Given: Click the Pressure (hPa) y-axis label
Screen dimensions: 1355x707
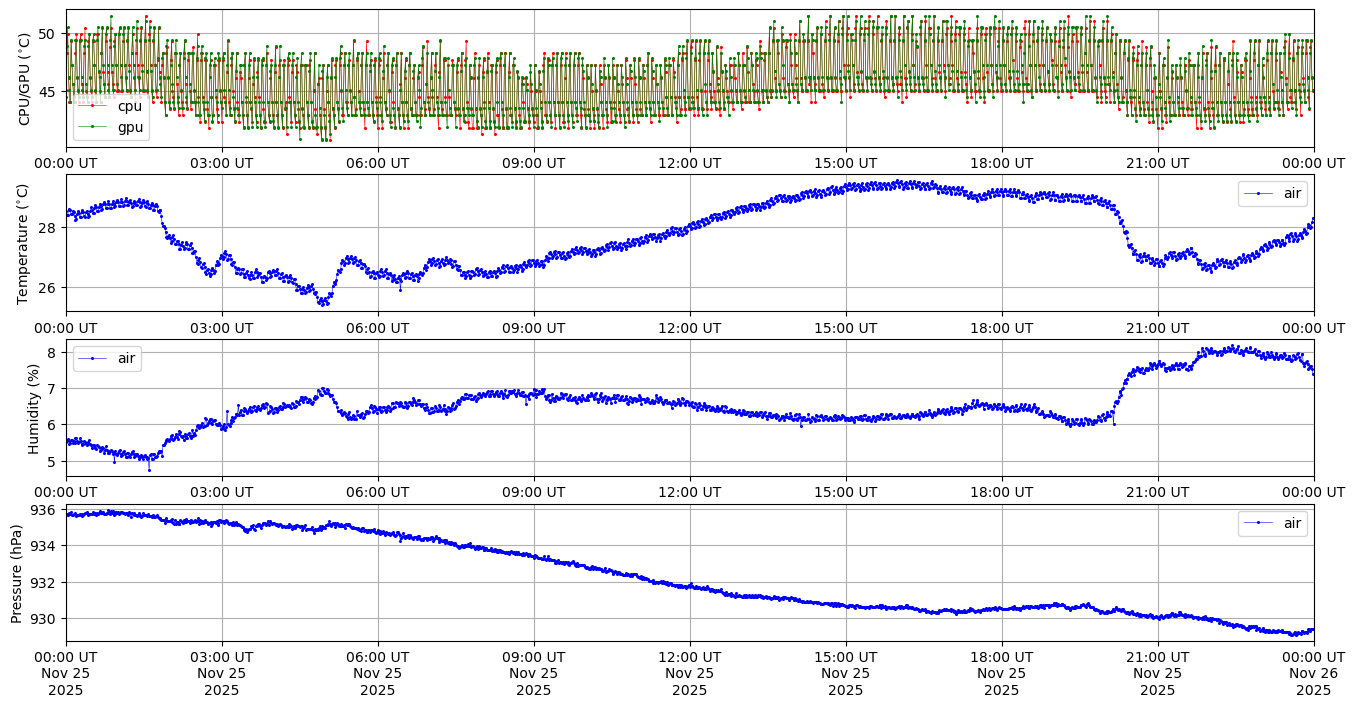Looking at the screenshot, I should 17,573.
